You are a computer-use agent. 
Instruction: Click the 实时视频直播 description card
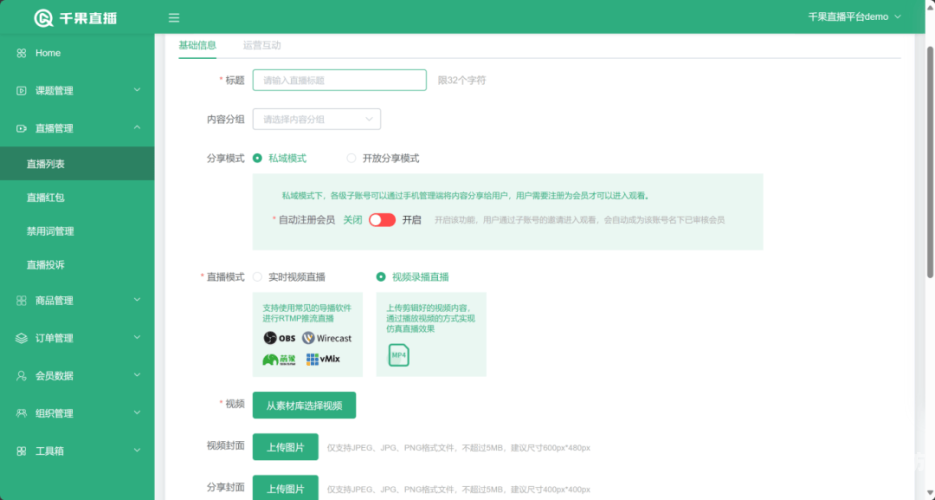pos(308,334)
